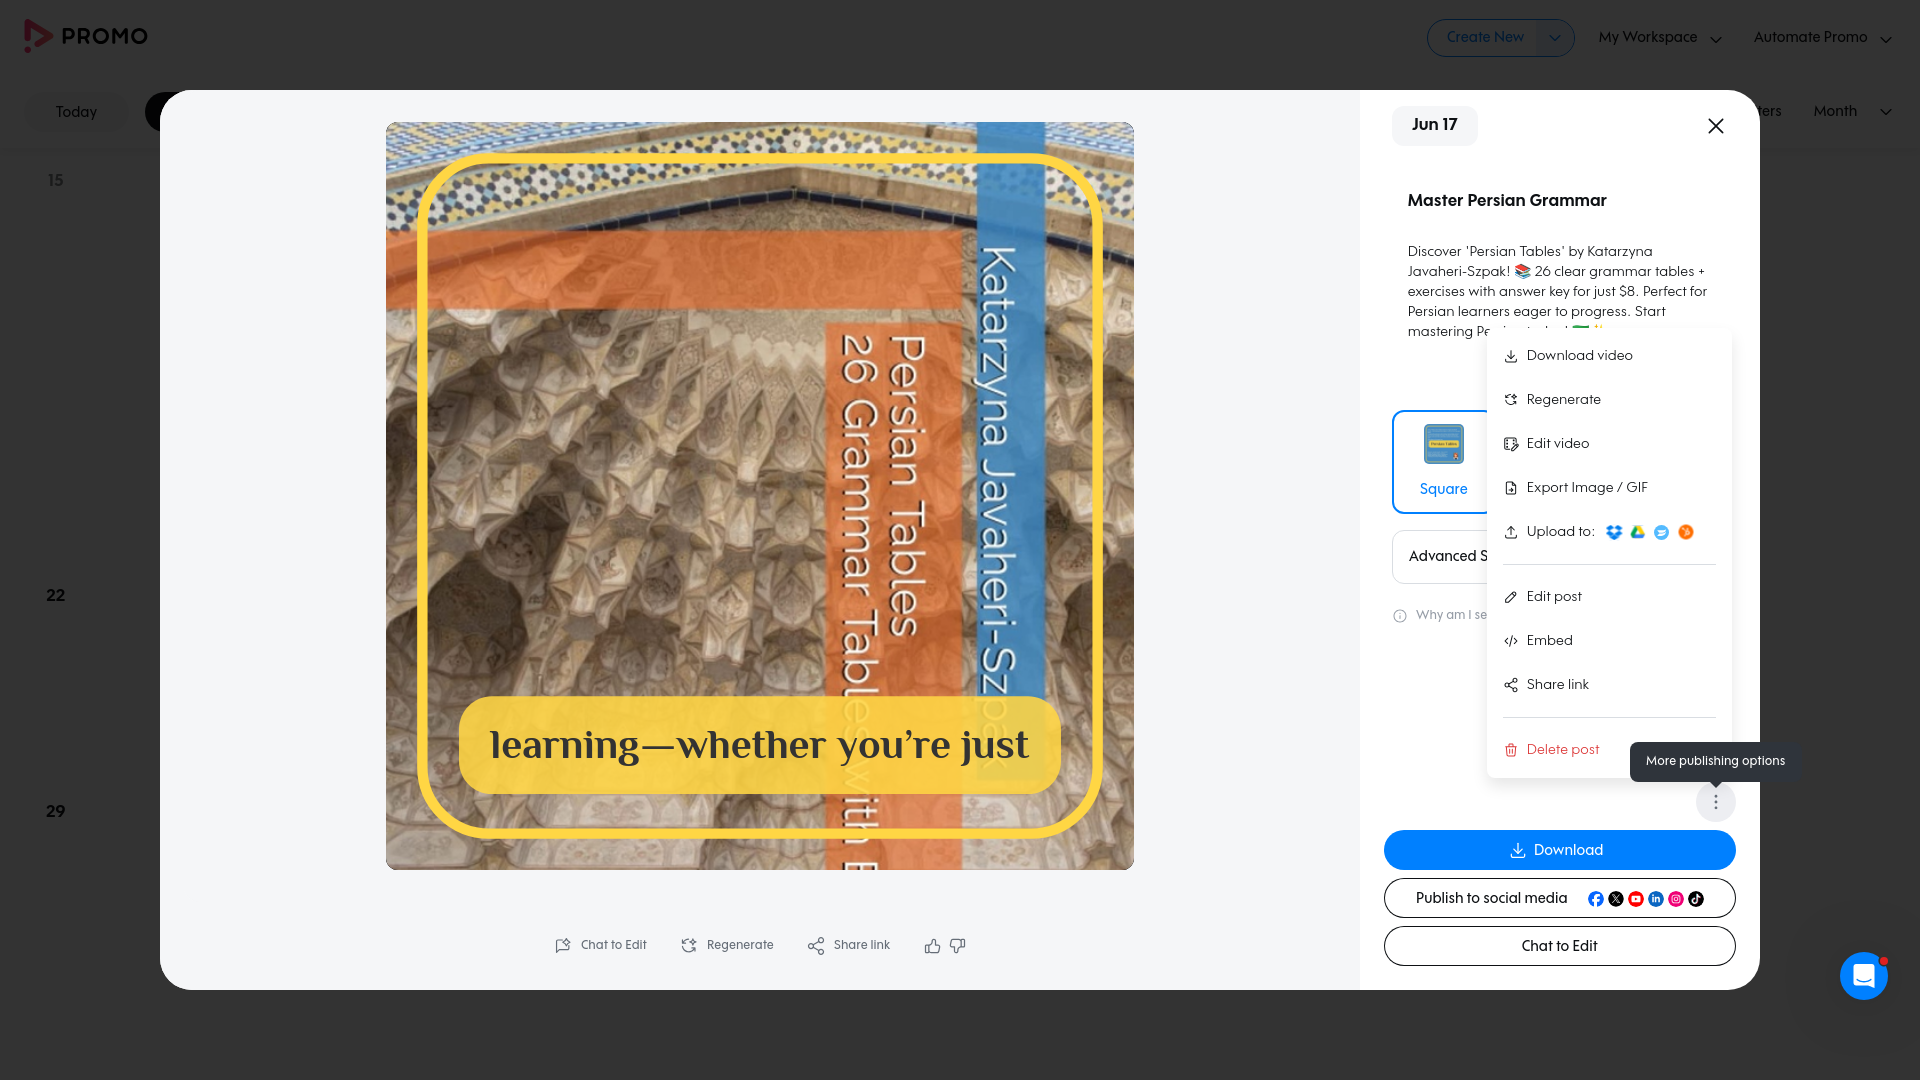
Task: Click the video preview image
Action: [760, 496]
